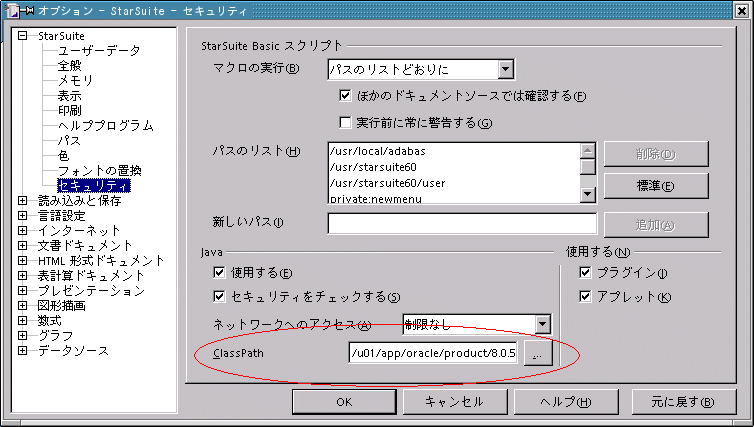The width and height of the screenshot is (754, 427).
Task: Click the 削除 button
Action: coord(656,154)
